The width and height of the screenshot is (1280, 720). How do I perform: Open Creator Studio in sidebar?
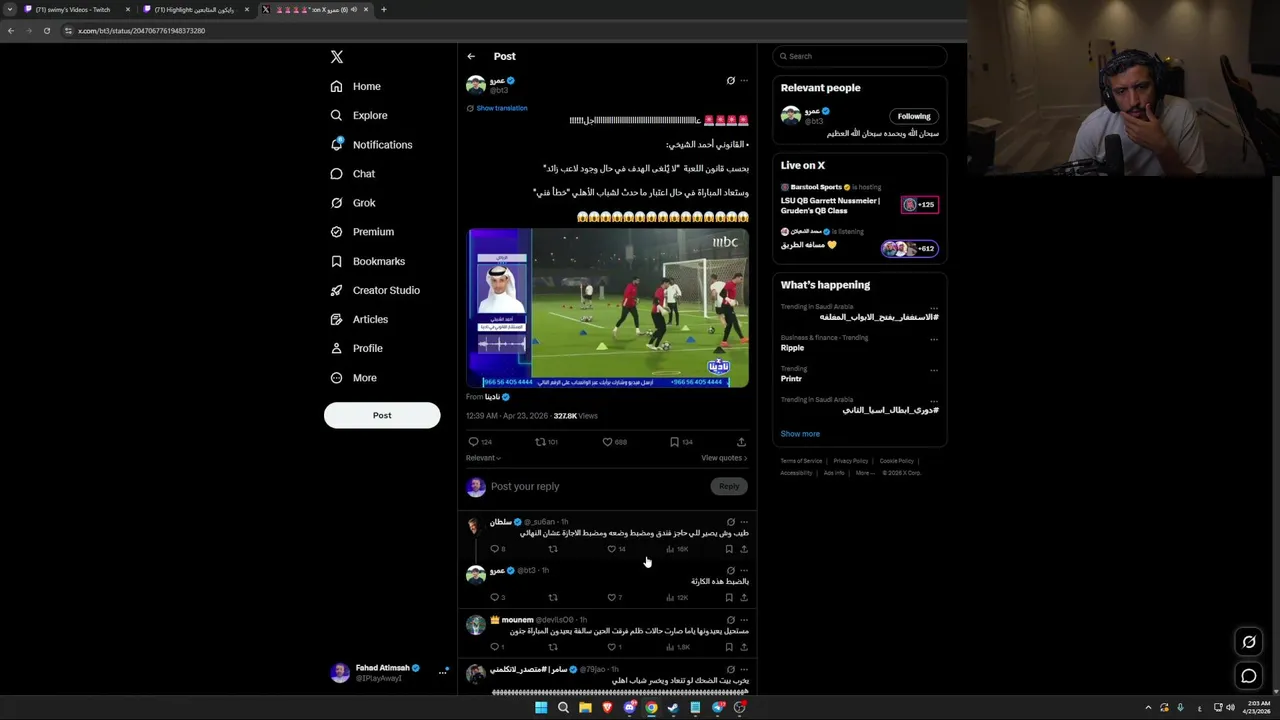tap(374, 290)
